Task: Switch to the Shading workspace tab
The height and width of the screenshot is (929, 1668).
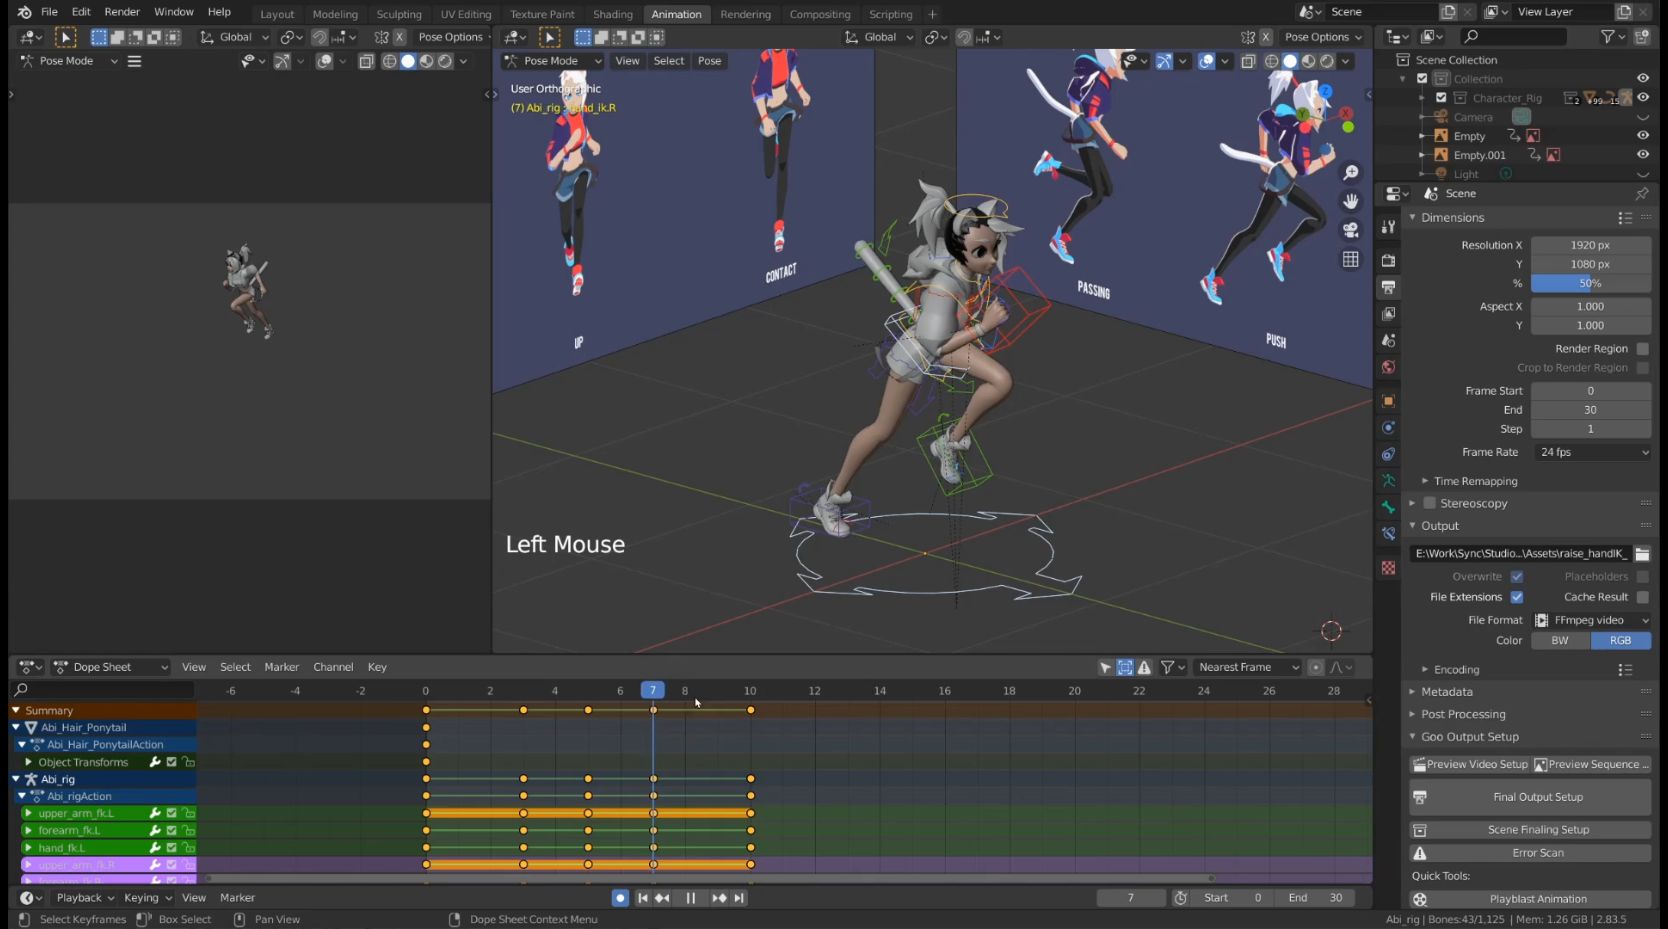Action: [x=612, y=14]
